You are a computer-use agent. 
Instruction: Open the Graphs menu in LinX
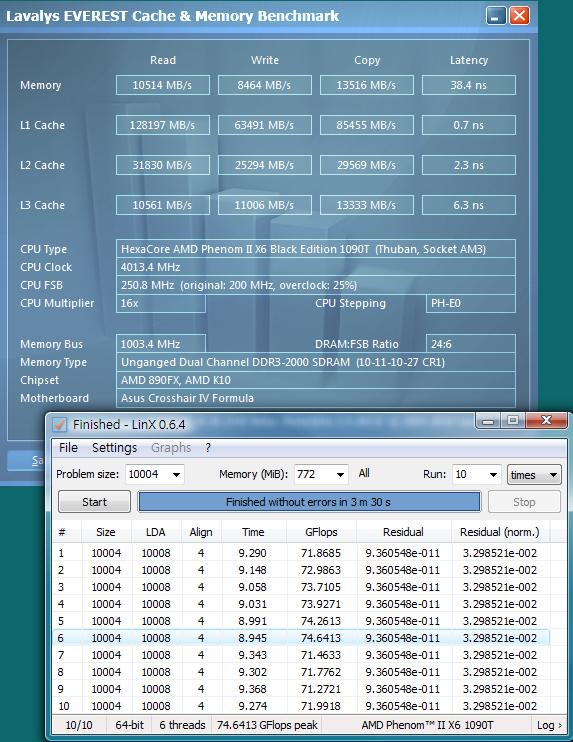tap(171, 448)
